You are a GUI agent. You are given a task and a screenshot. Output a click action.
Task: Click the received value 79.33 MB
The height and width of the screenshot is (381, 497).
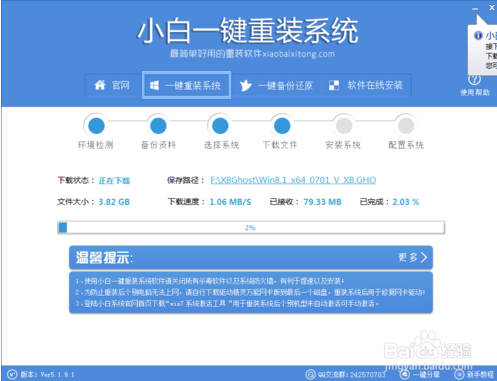pyautogui.click(x=322, y=202)
